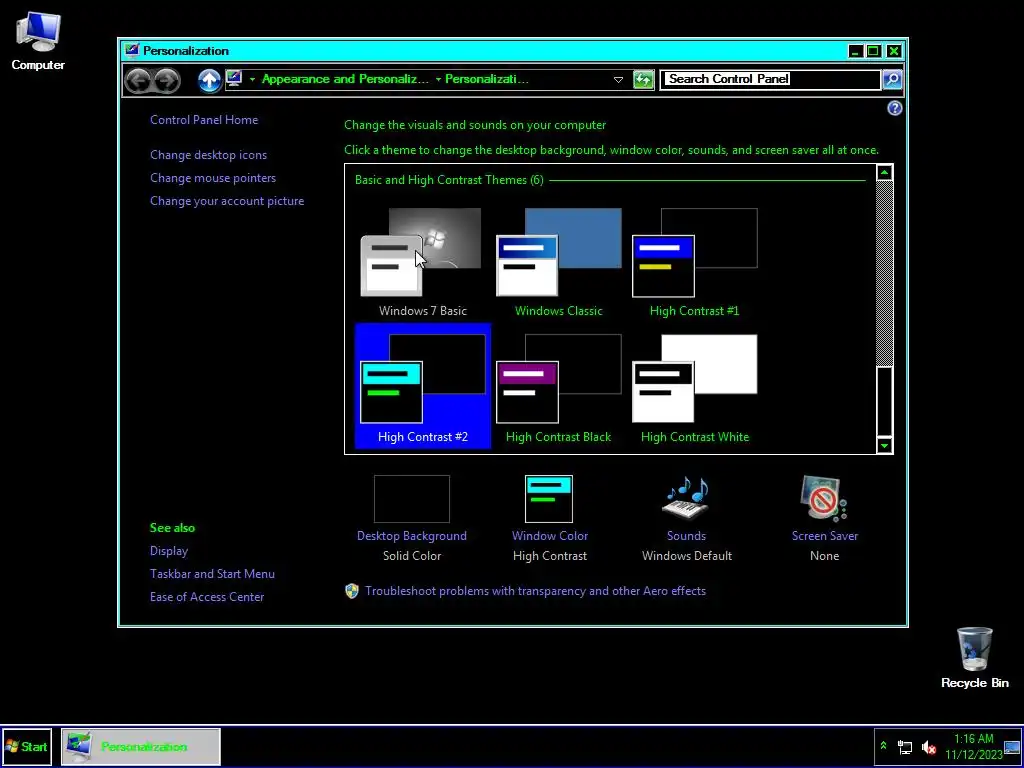This screenshot has height=768, width=1024.
Task: Select the Windows 7 Basic theme
Action: point(423,263)
